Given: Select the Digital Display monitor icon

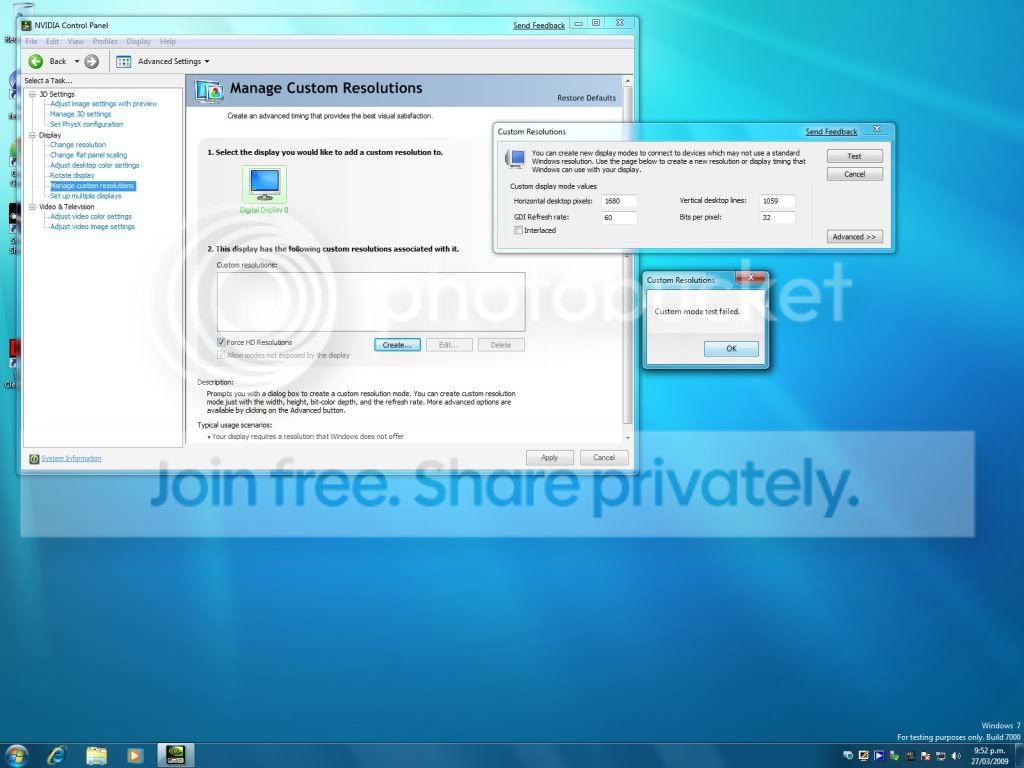Looking at the screenshot, I should click(264, 184).
